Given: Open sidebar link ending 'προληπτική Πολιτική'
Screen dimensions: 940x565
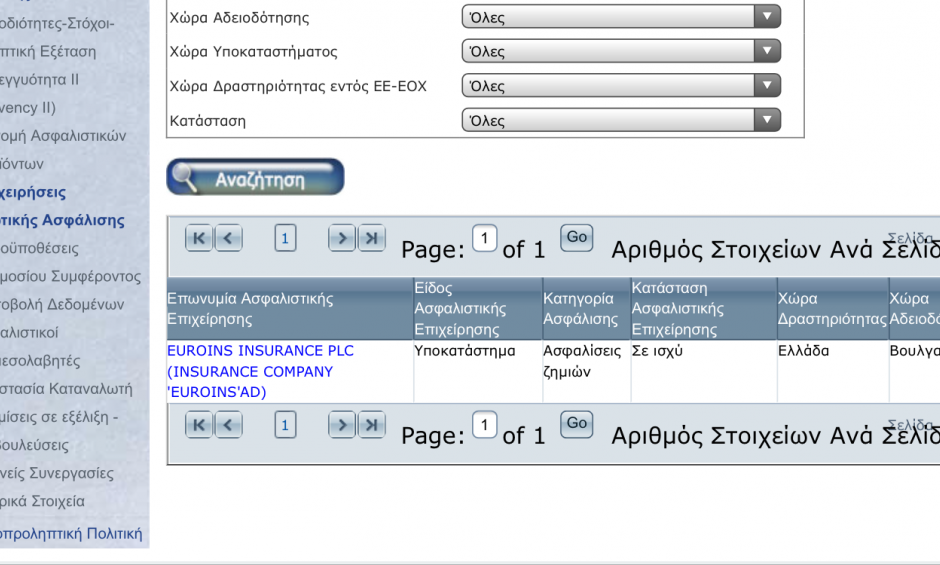Looking at the screenshot, I should [x=71, y=534].
